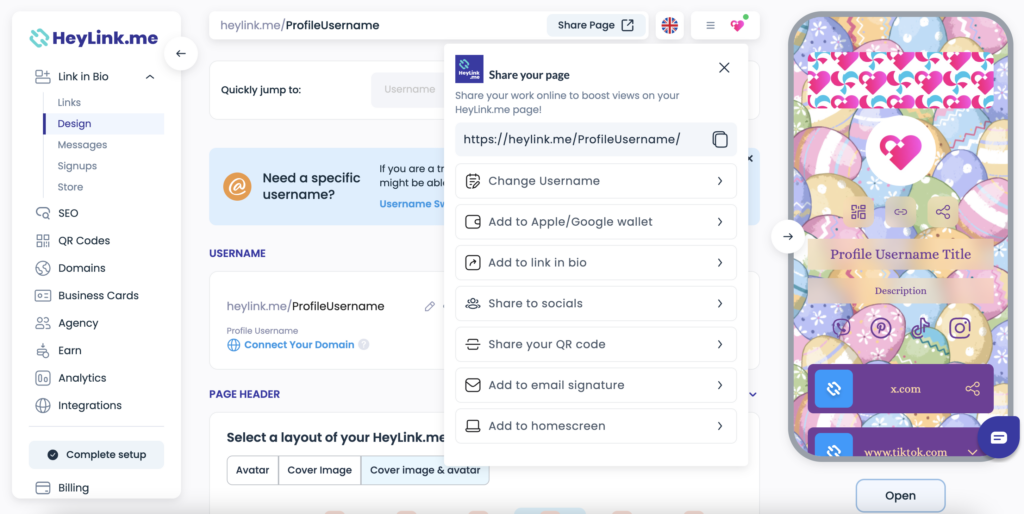1024x514 pixels.
Task: Click help icon next to Connect Your Domain
Action: [364, 344]
